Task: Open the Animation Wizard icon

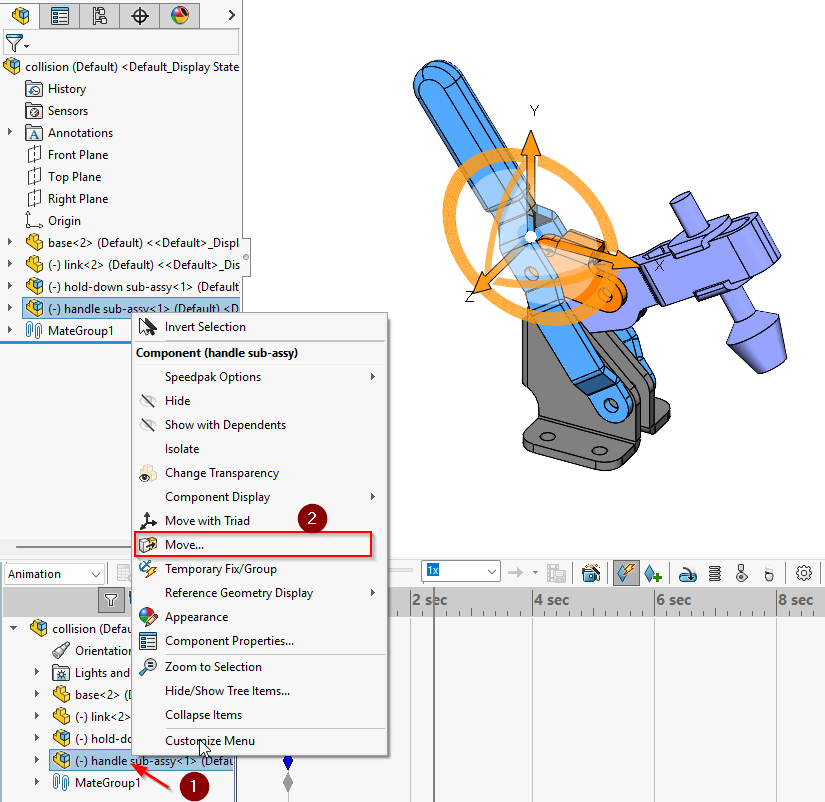Action: point(590,573)
